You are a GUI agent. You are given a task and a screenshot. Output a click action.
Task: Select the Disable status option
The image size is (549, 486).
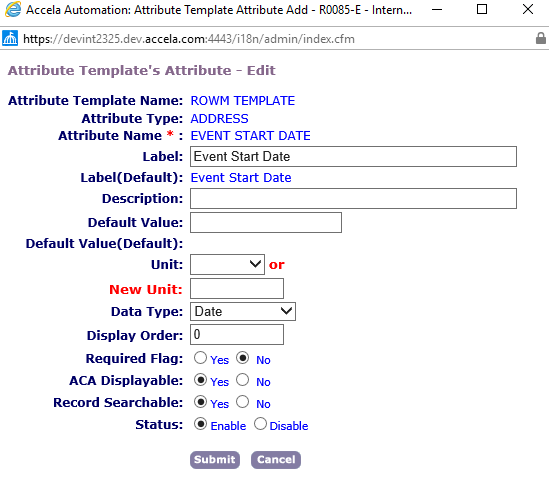point(260,424)
